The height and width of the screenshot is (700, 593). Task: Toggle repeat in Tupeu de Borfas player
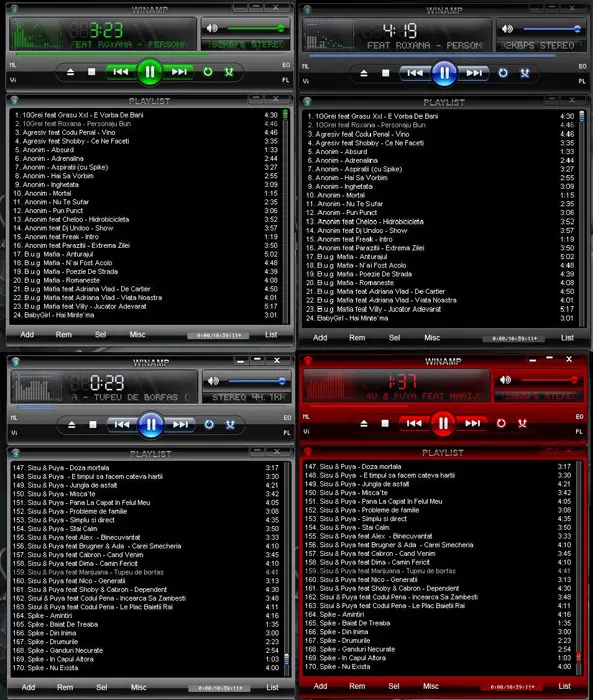(209, 425)
